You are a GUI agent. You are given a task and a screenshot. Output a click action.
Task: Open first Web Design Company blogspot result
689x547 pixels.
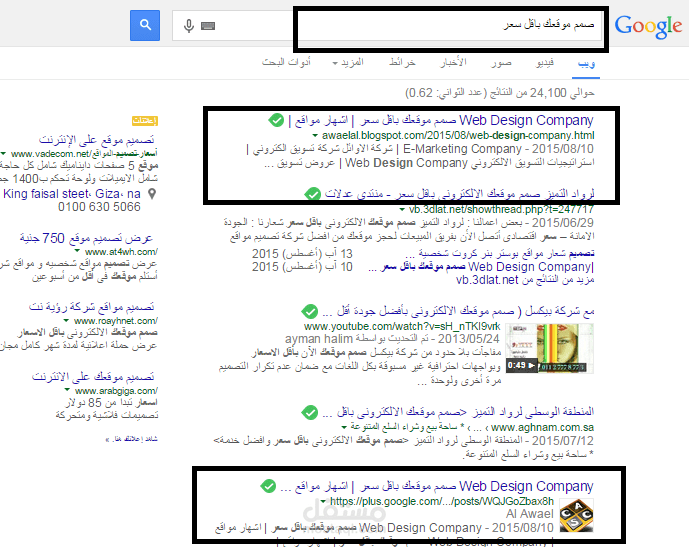(441, 120)
